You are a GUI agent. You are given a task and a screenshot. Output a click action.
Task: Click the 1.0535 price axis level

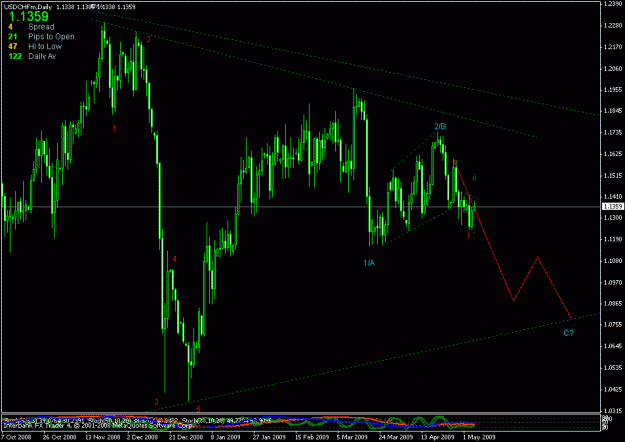(612, 367)
